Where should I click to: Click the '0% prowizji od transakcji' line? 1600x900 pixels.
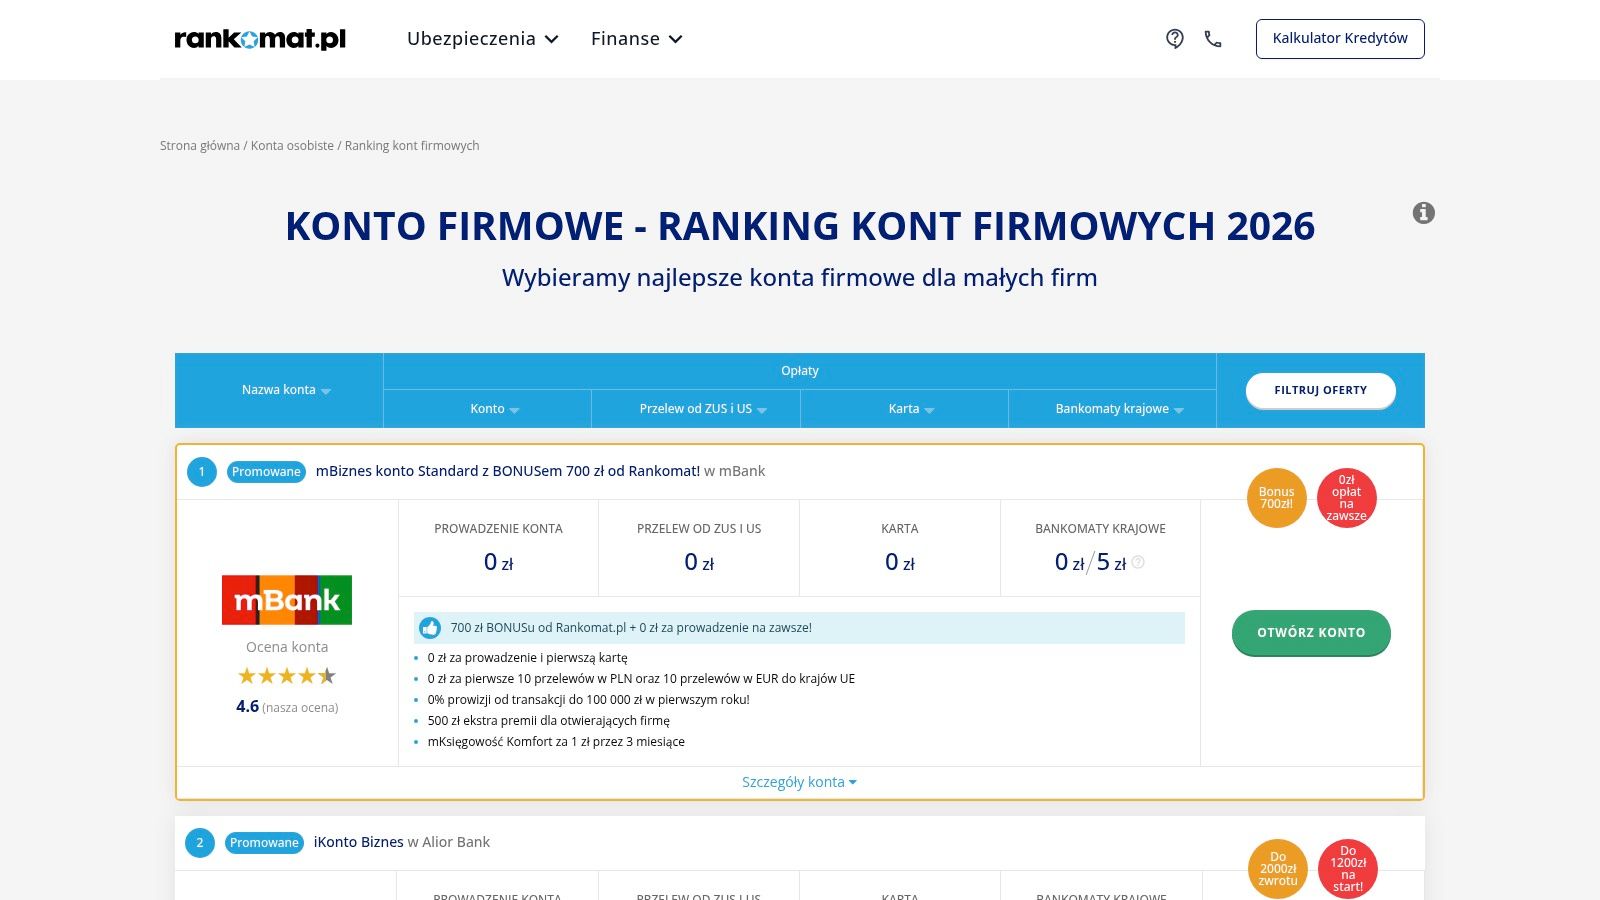[589, 700]
